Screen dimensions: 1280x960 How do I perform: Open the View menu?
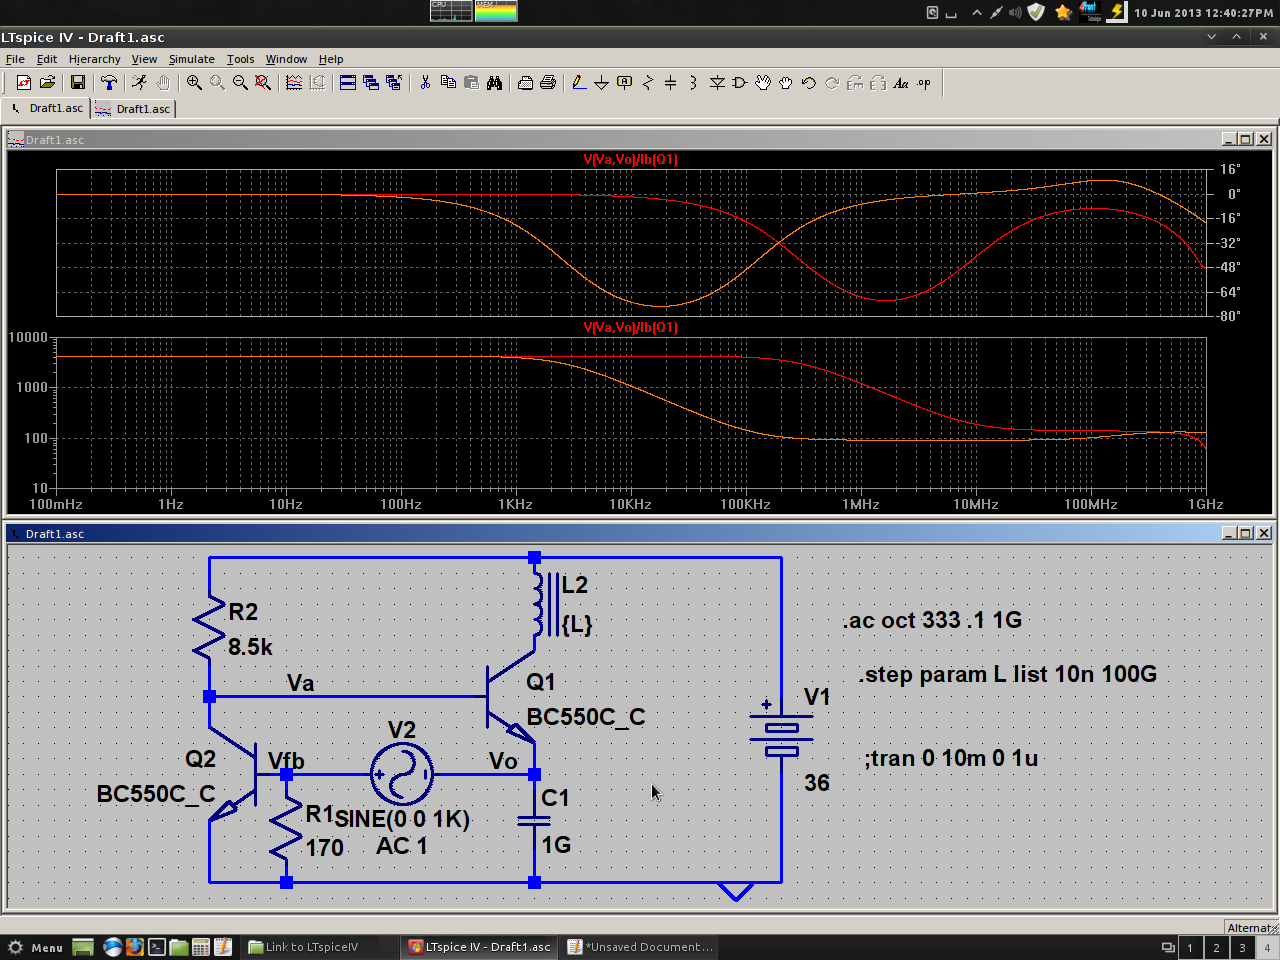[x=144, y=59]
